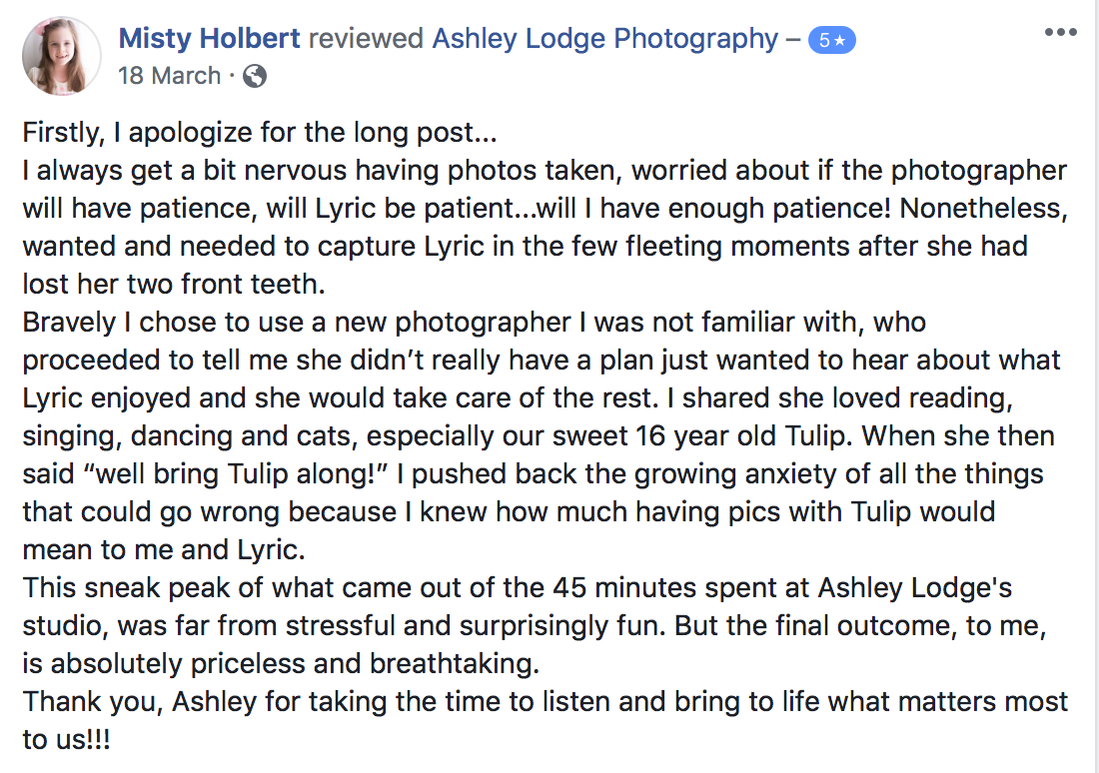The height and width of the screenshot is (773, 1099).
Task: Click the text "lost her two front teeth."
Action: click(x=174, y=284)
